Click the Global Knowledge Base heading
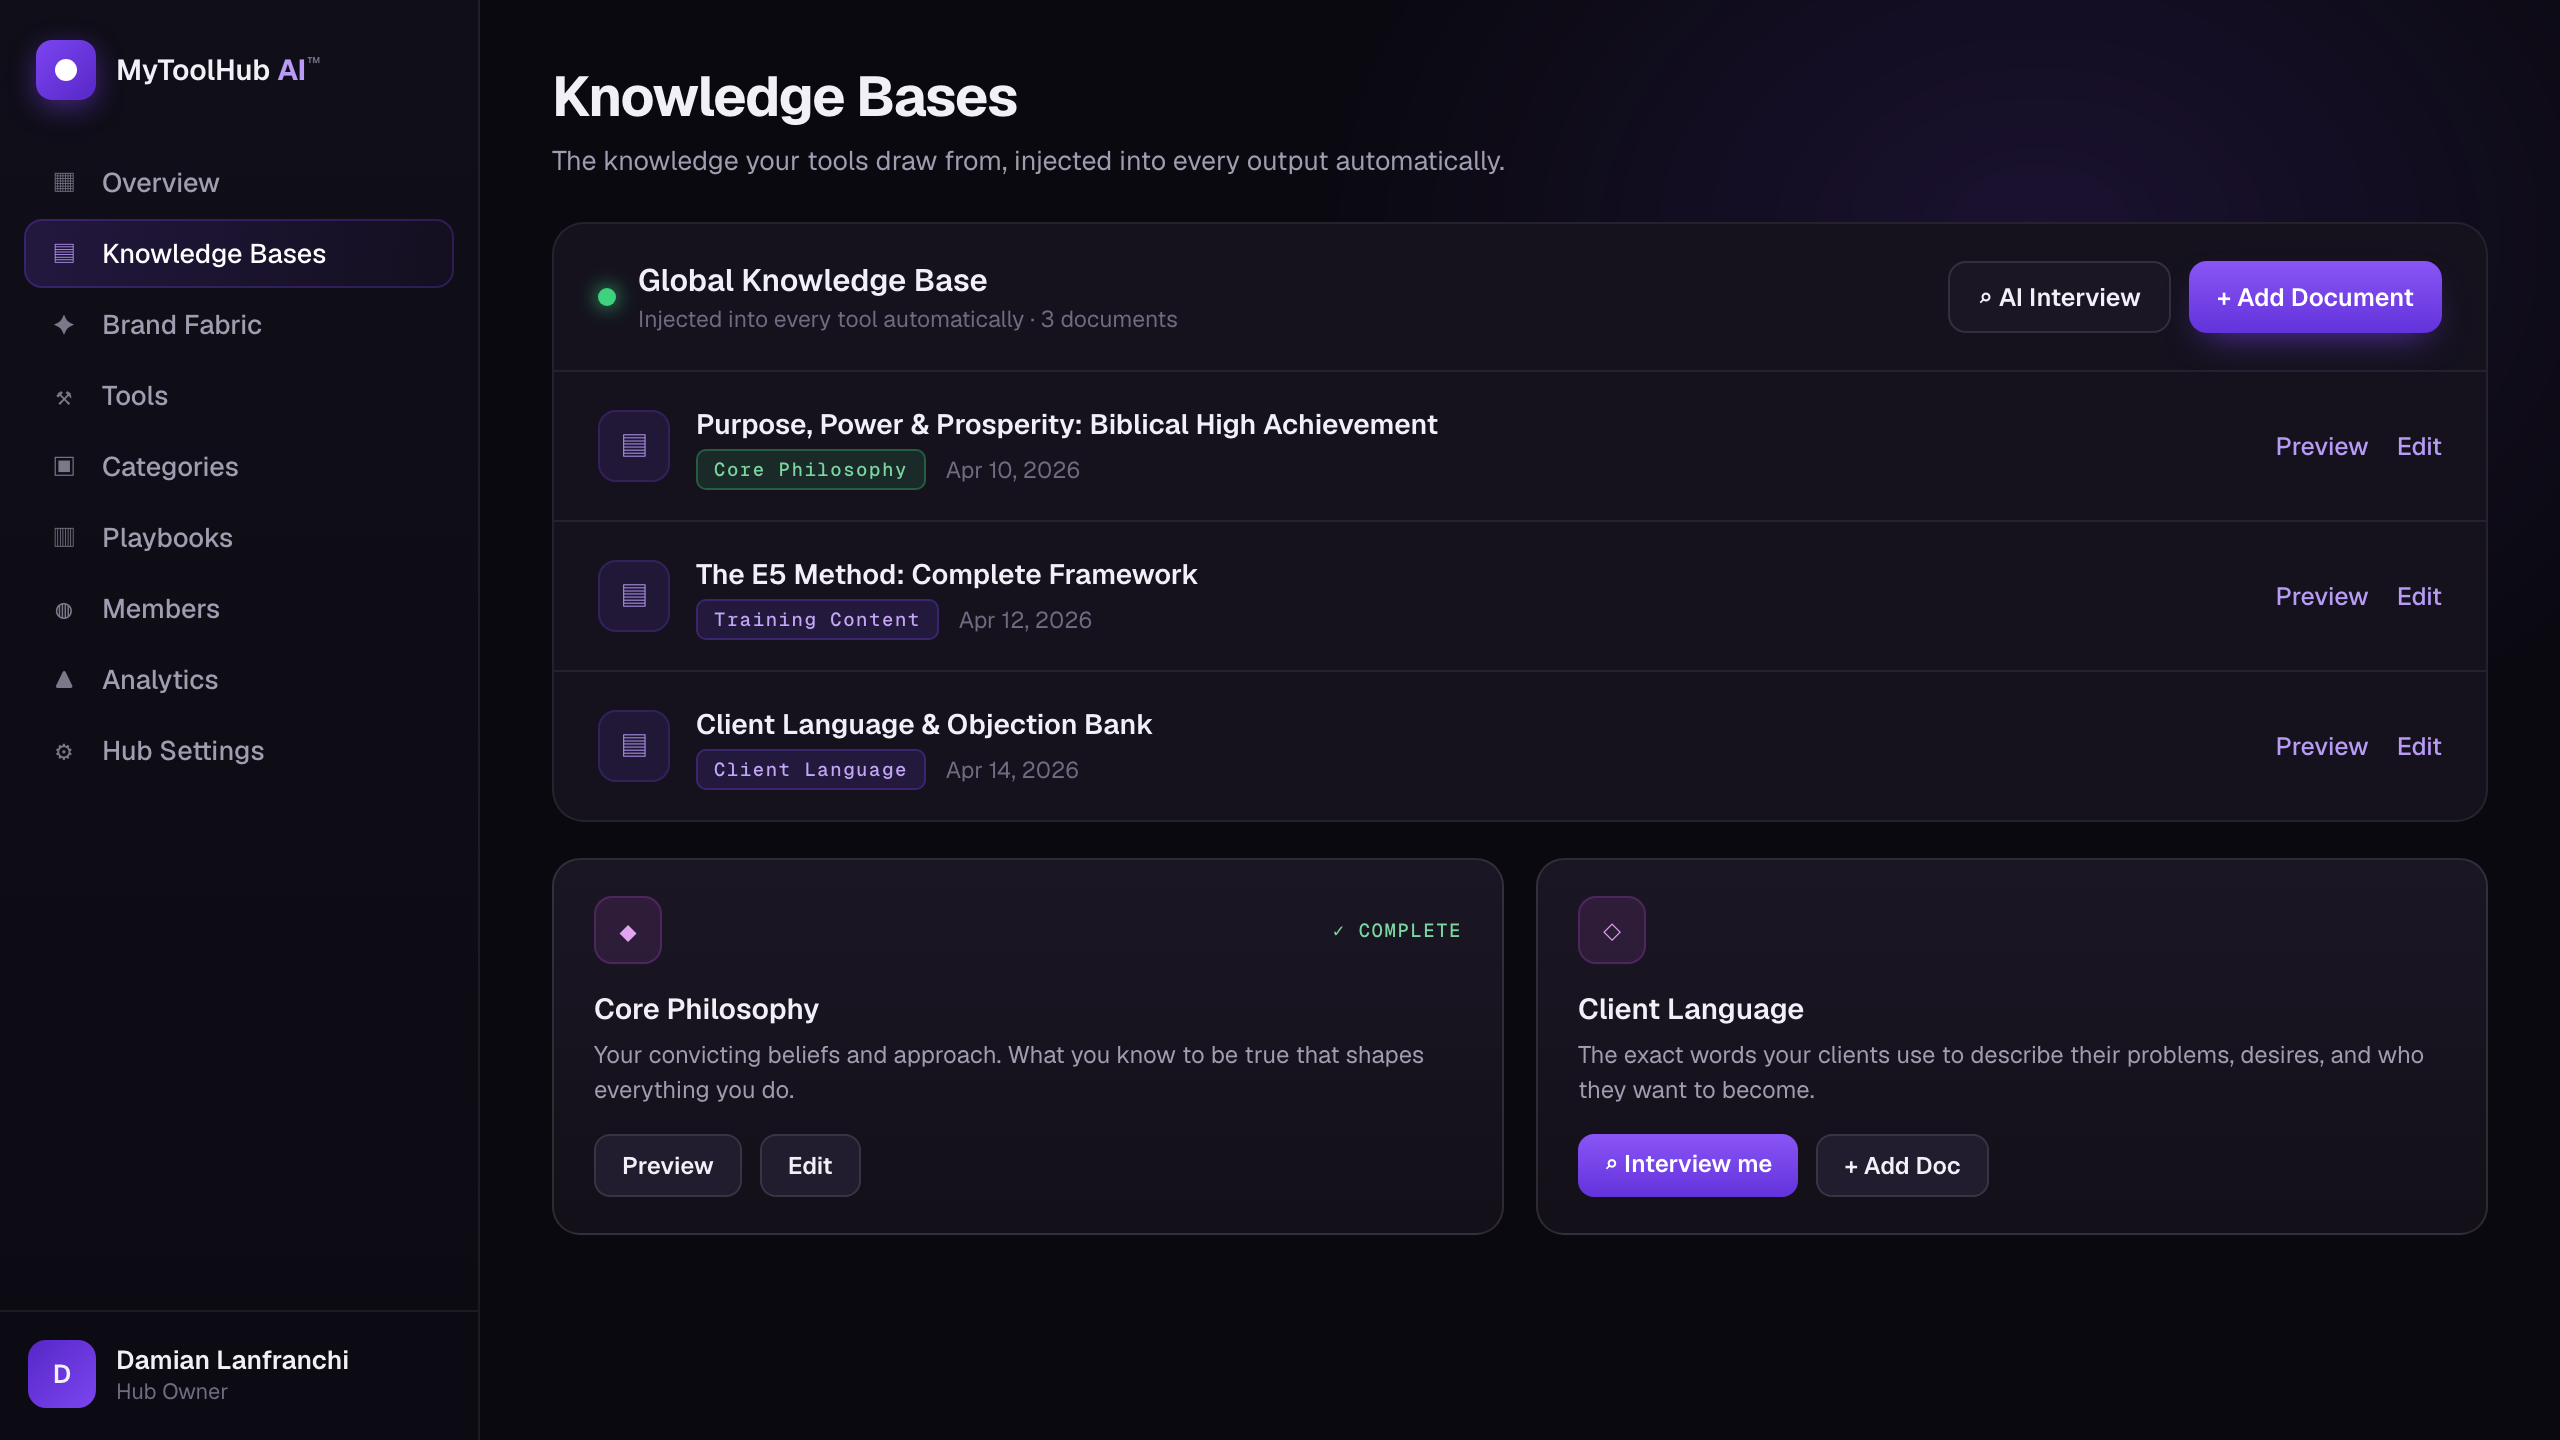 812,280
